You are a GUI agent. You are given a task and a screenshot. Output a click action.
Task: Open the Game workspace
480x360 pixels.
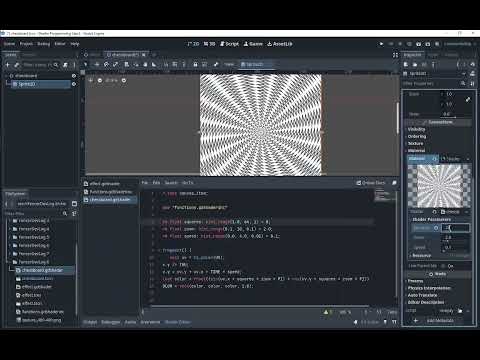(x=253, y=44)
